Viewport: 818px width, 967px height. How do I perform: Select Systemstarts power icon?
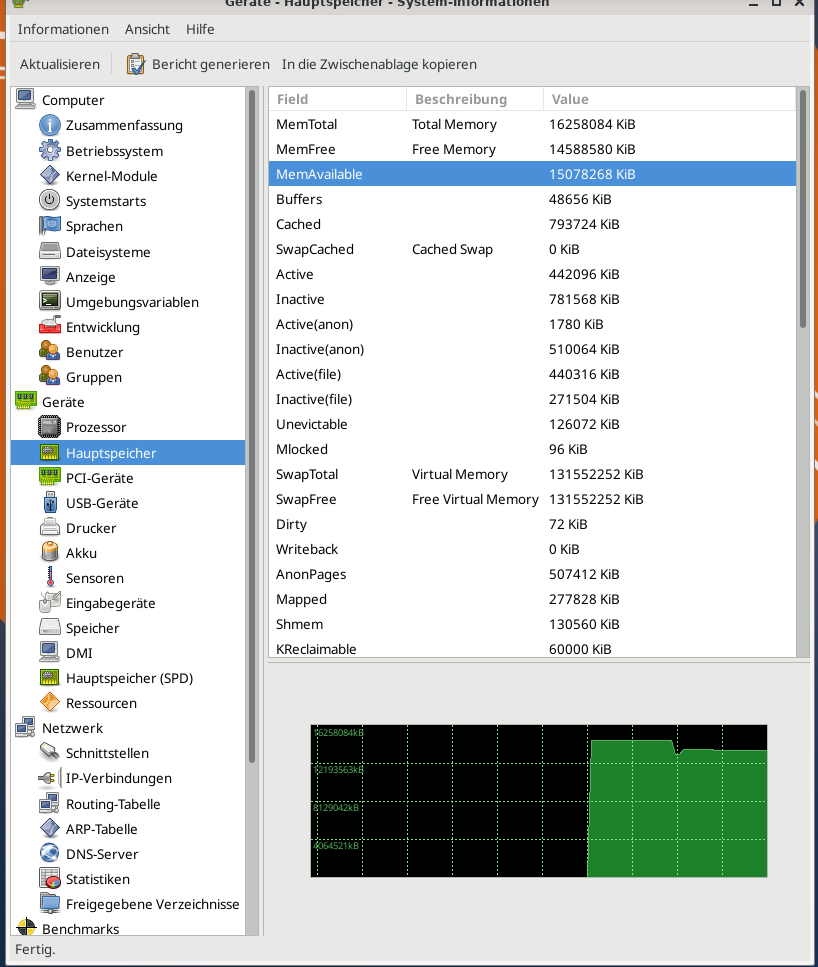[49, 200]
